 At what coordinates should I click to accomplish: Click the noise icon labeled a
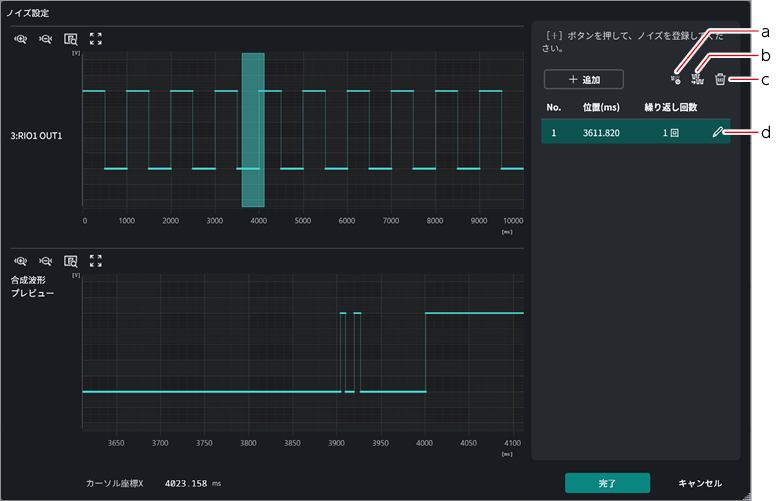tap(675, 79)
